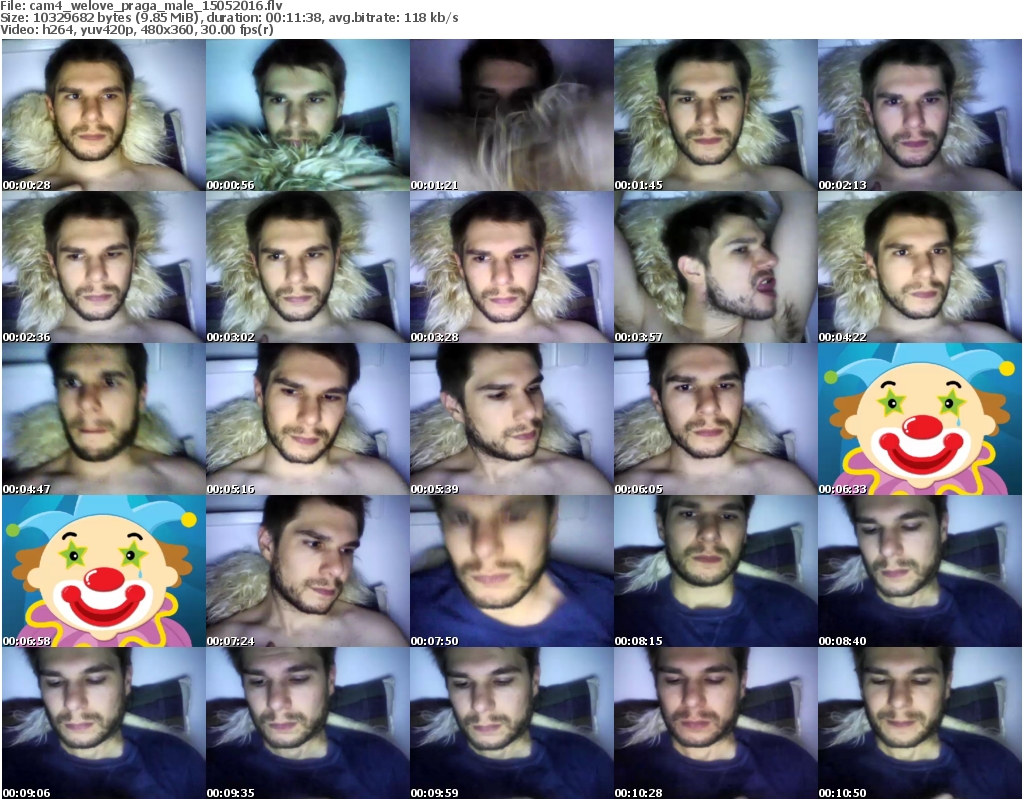Select the frame at 00:03:57
The width and height of the screenshot is (1024, 799).
click(x=716, y=267)
